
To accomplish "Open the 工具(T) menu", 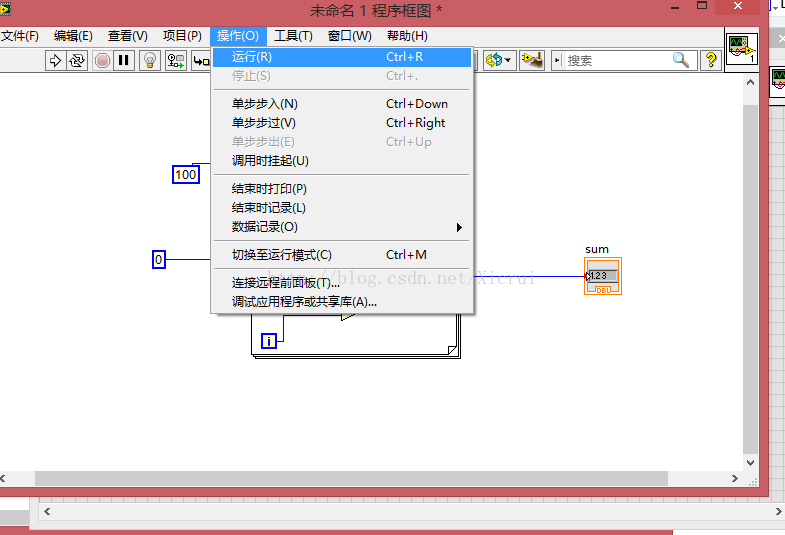I will point(293,36).
